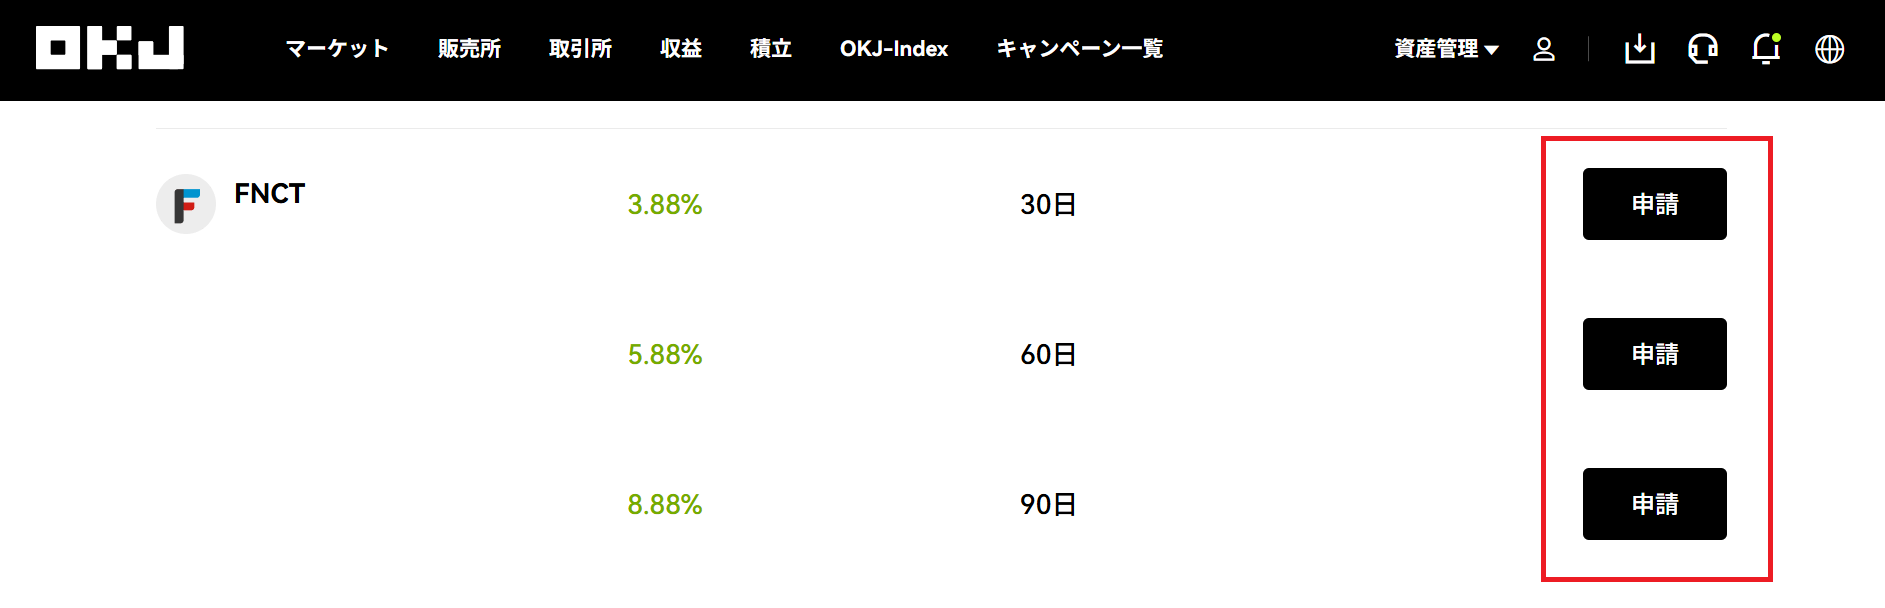View the キャンペーン一覧 page

tap(1080, 48)
